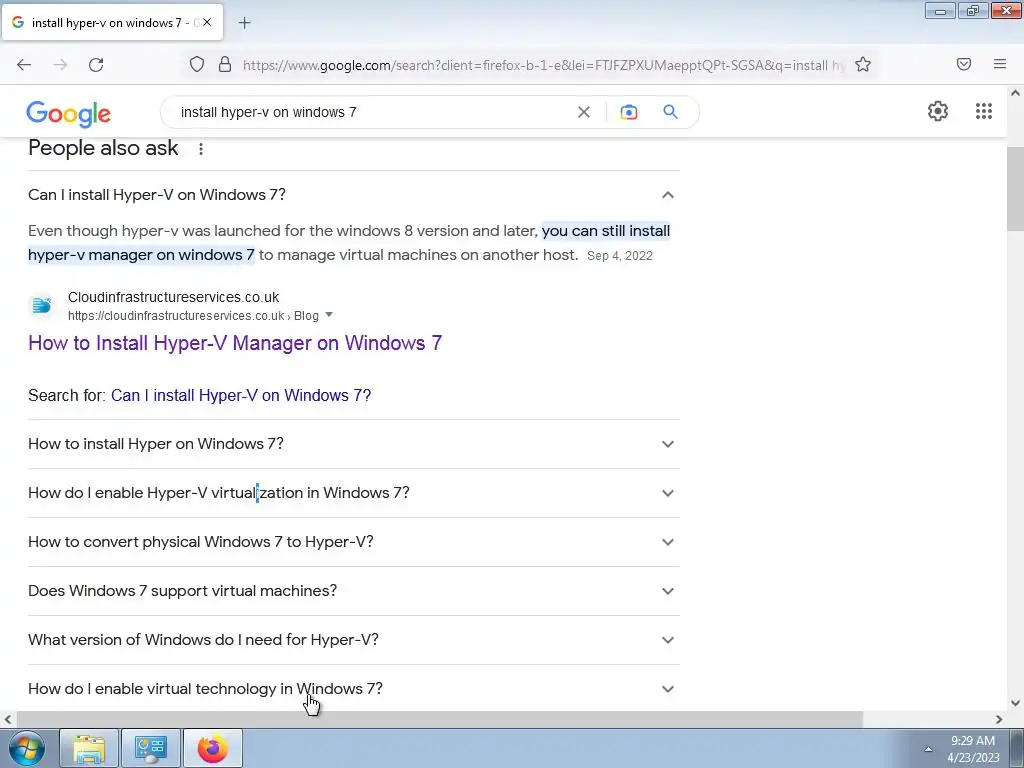Open the dropdown arrow next to Blog
The image size is (1024, 768).
coord(328,315)
